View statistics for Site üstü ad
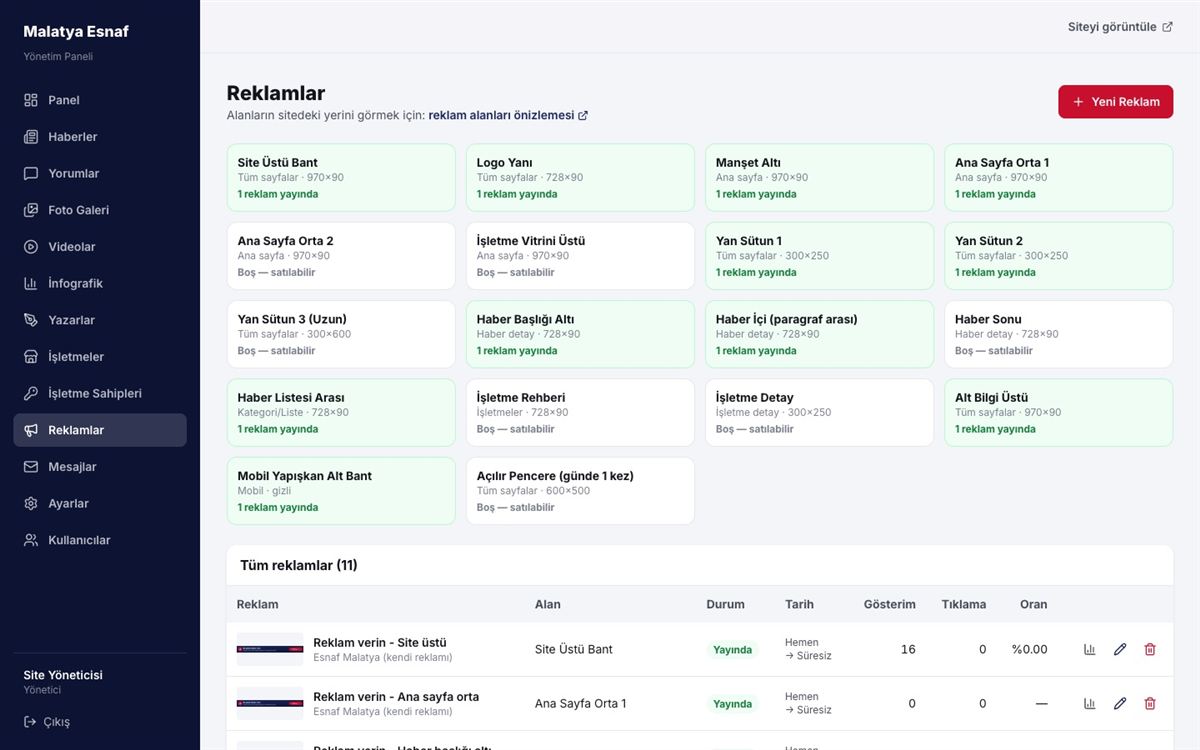Screen dimensions: 1200x750 (1090, 649)
